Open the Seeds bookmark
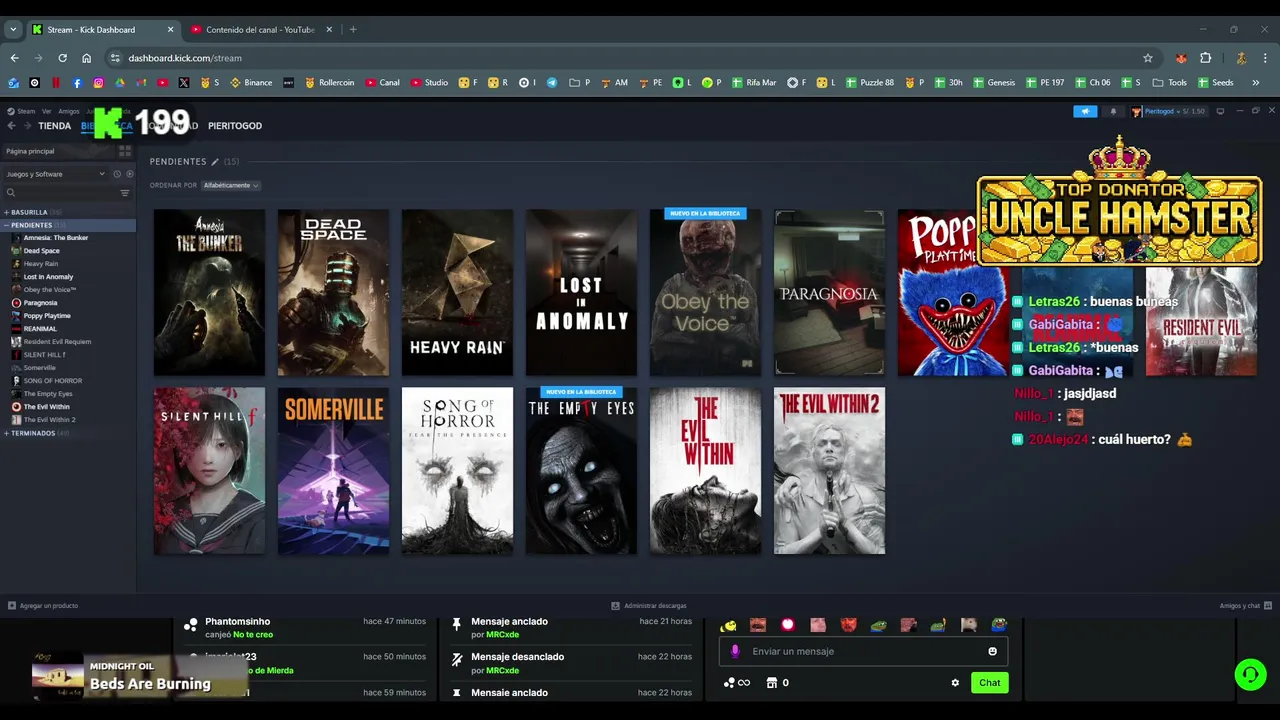 (1216, 83)
